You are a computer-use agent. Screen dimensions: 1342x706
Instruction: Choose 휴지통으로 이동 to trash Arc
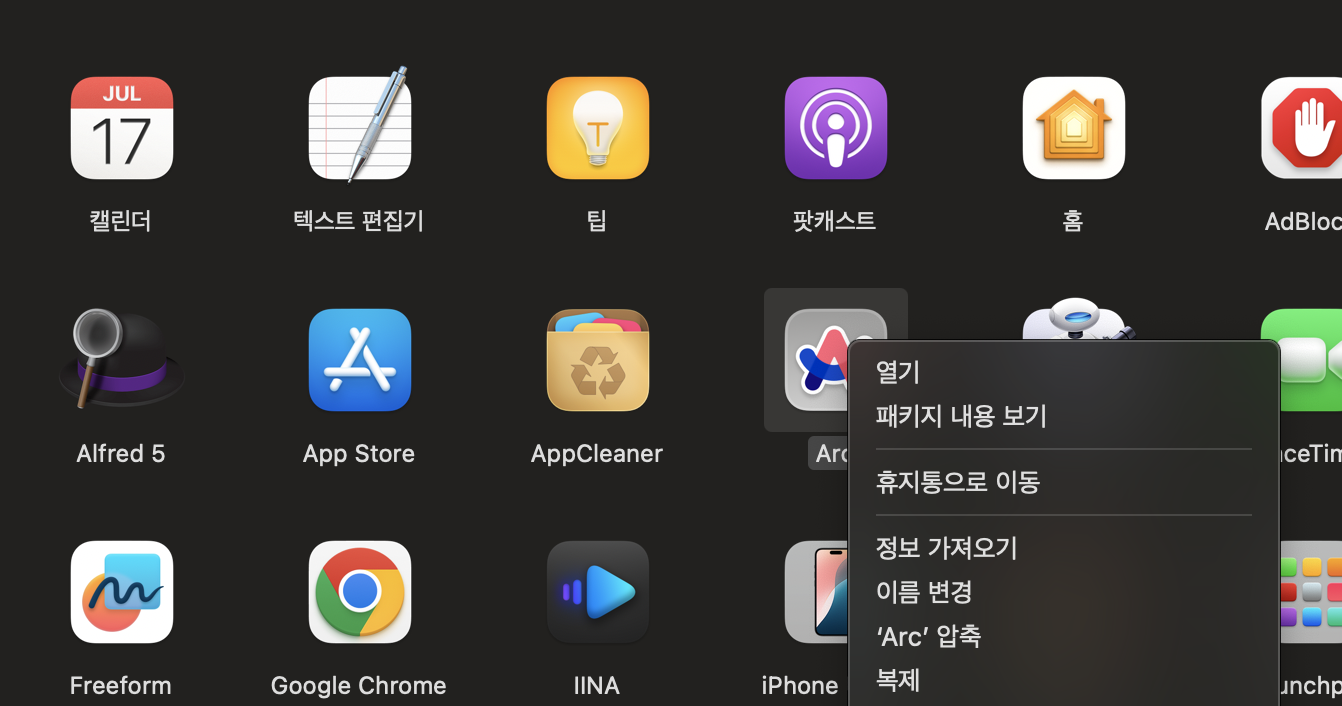tap(1064, 482)
